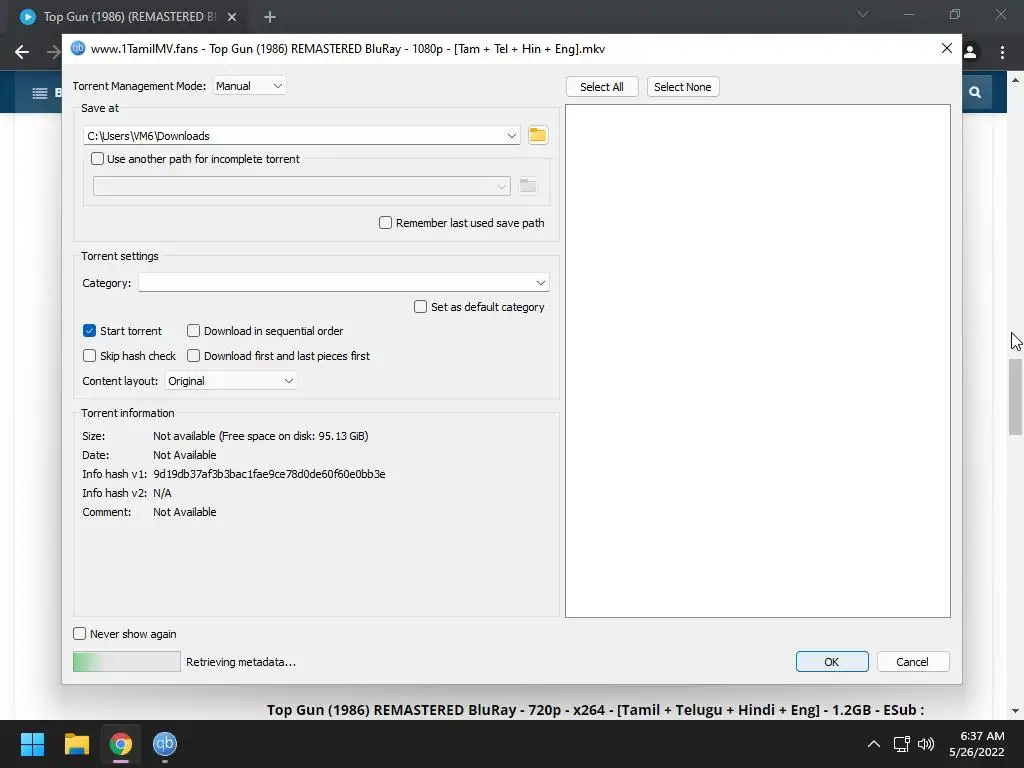The height and width of the screenshot is (768, 1024).
Task: Click the Date Not Available value
Action: pos(185,455)
